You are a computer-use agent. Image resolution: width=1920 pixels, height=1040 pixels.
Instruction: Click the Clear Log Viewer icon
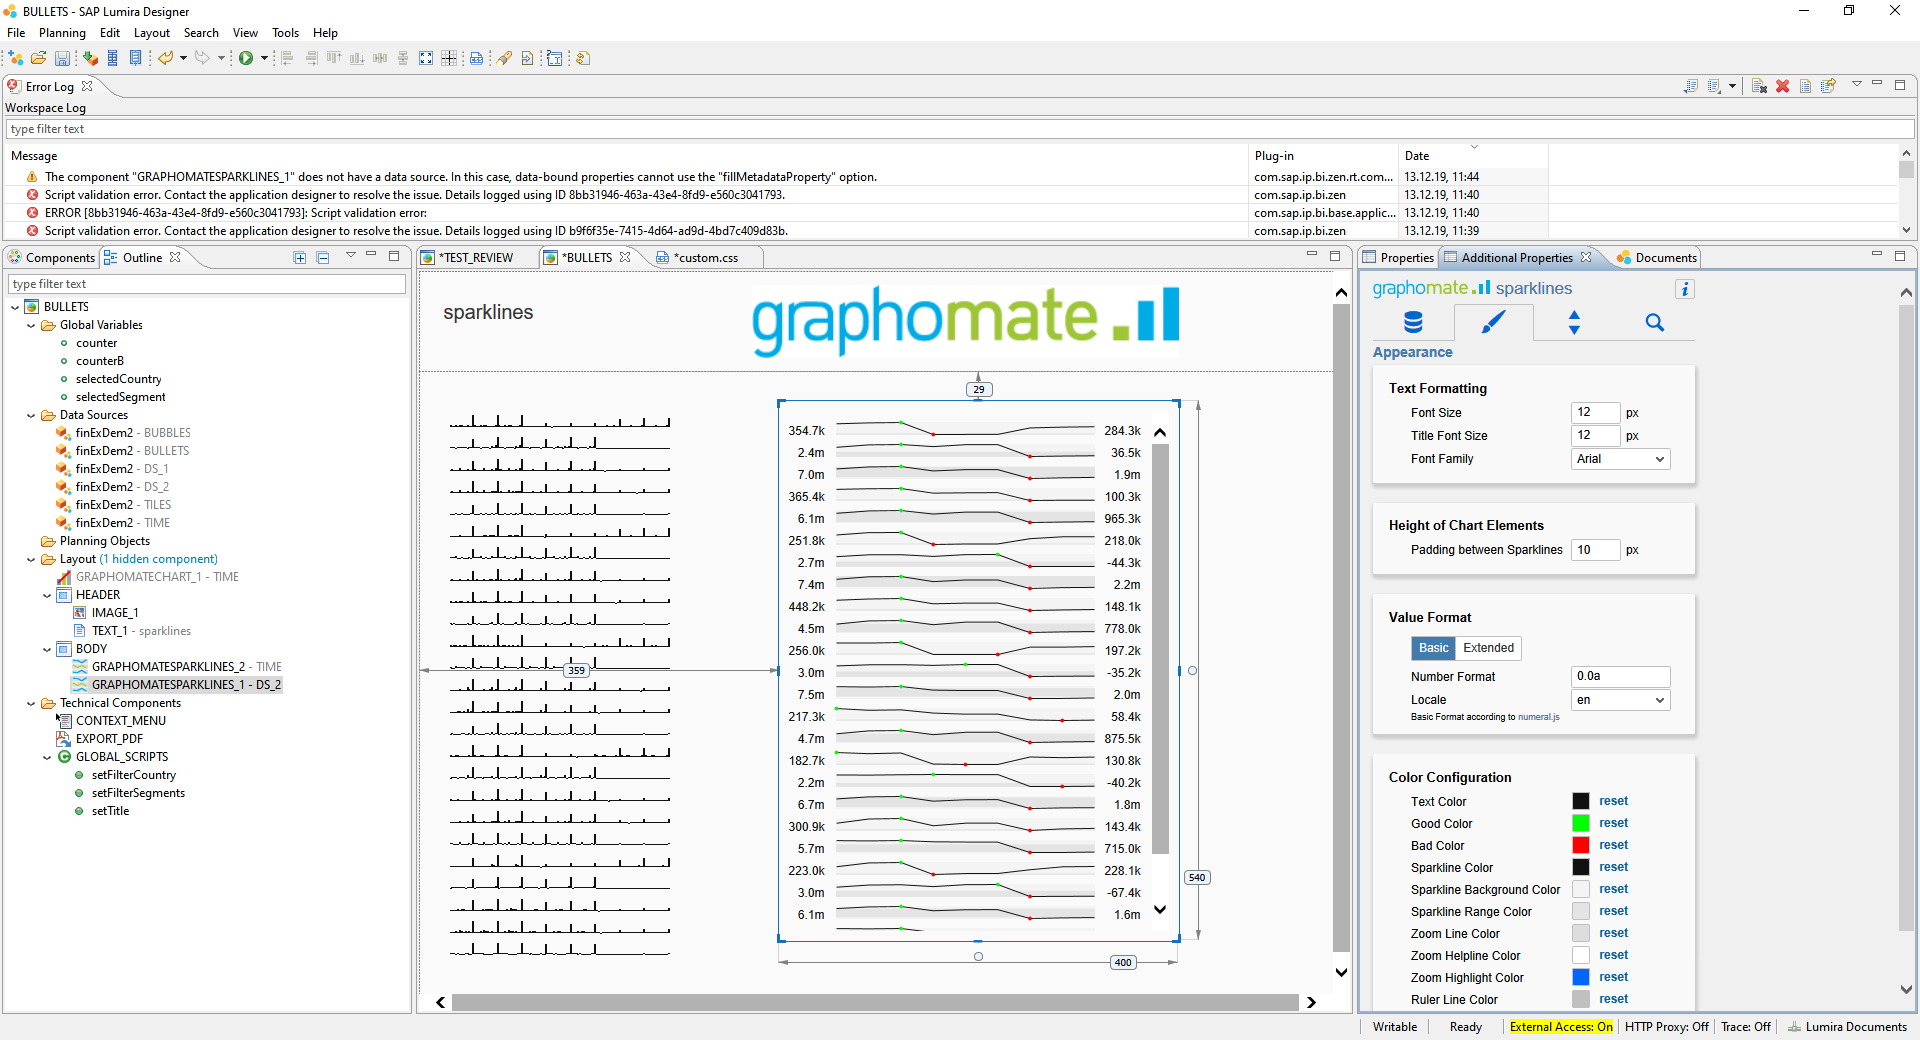1759,86
